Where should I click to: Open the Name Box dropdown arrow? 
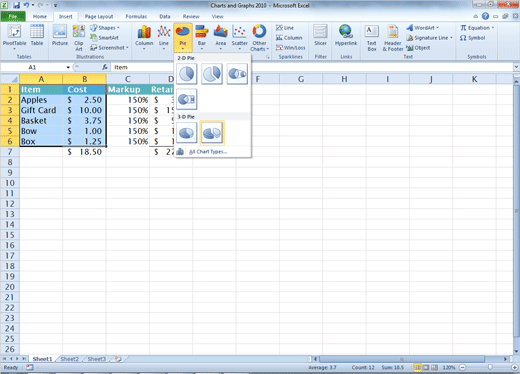pyautogui.click(x=68, y=67)
